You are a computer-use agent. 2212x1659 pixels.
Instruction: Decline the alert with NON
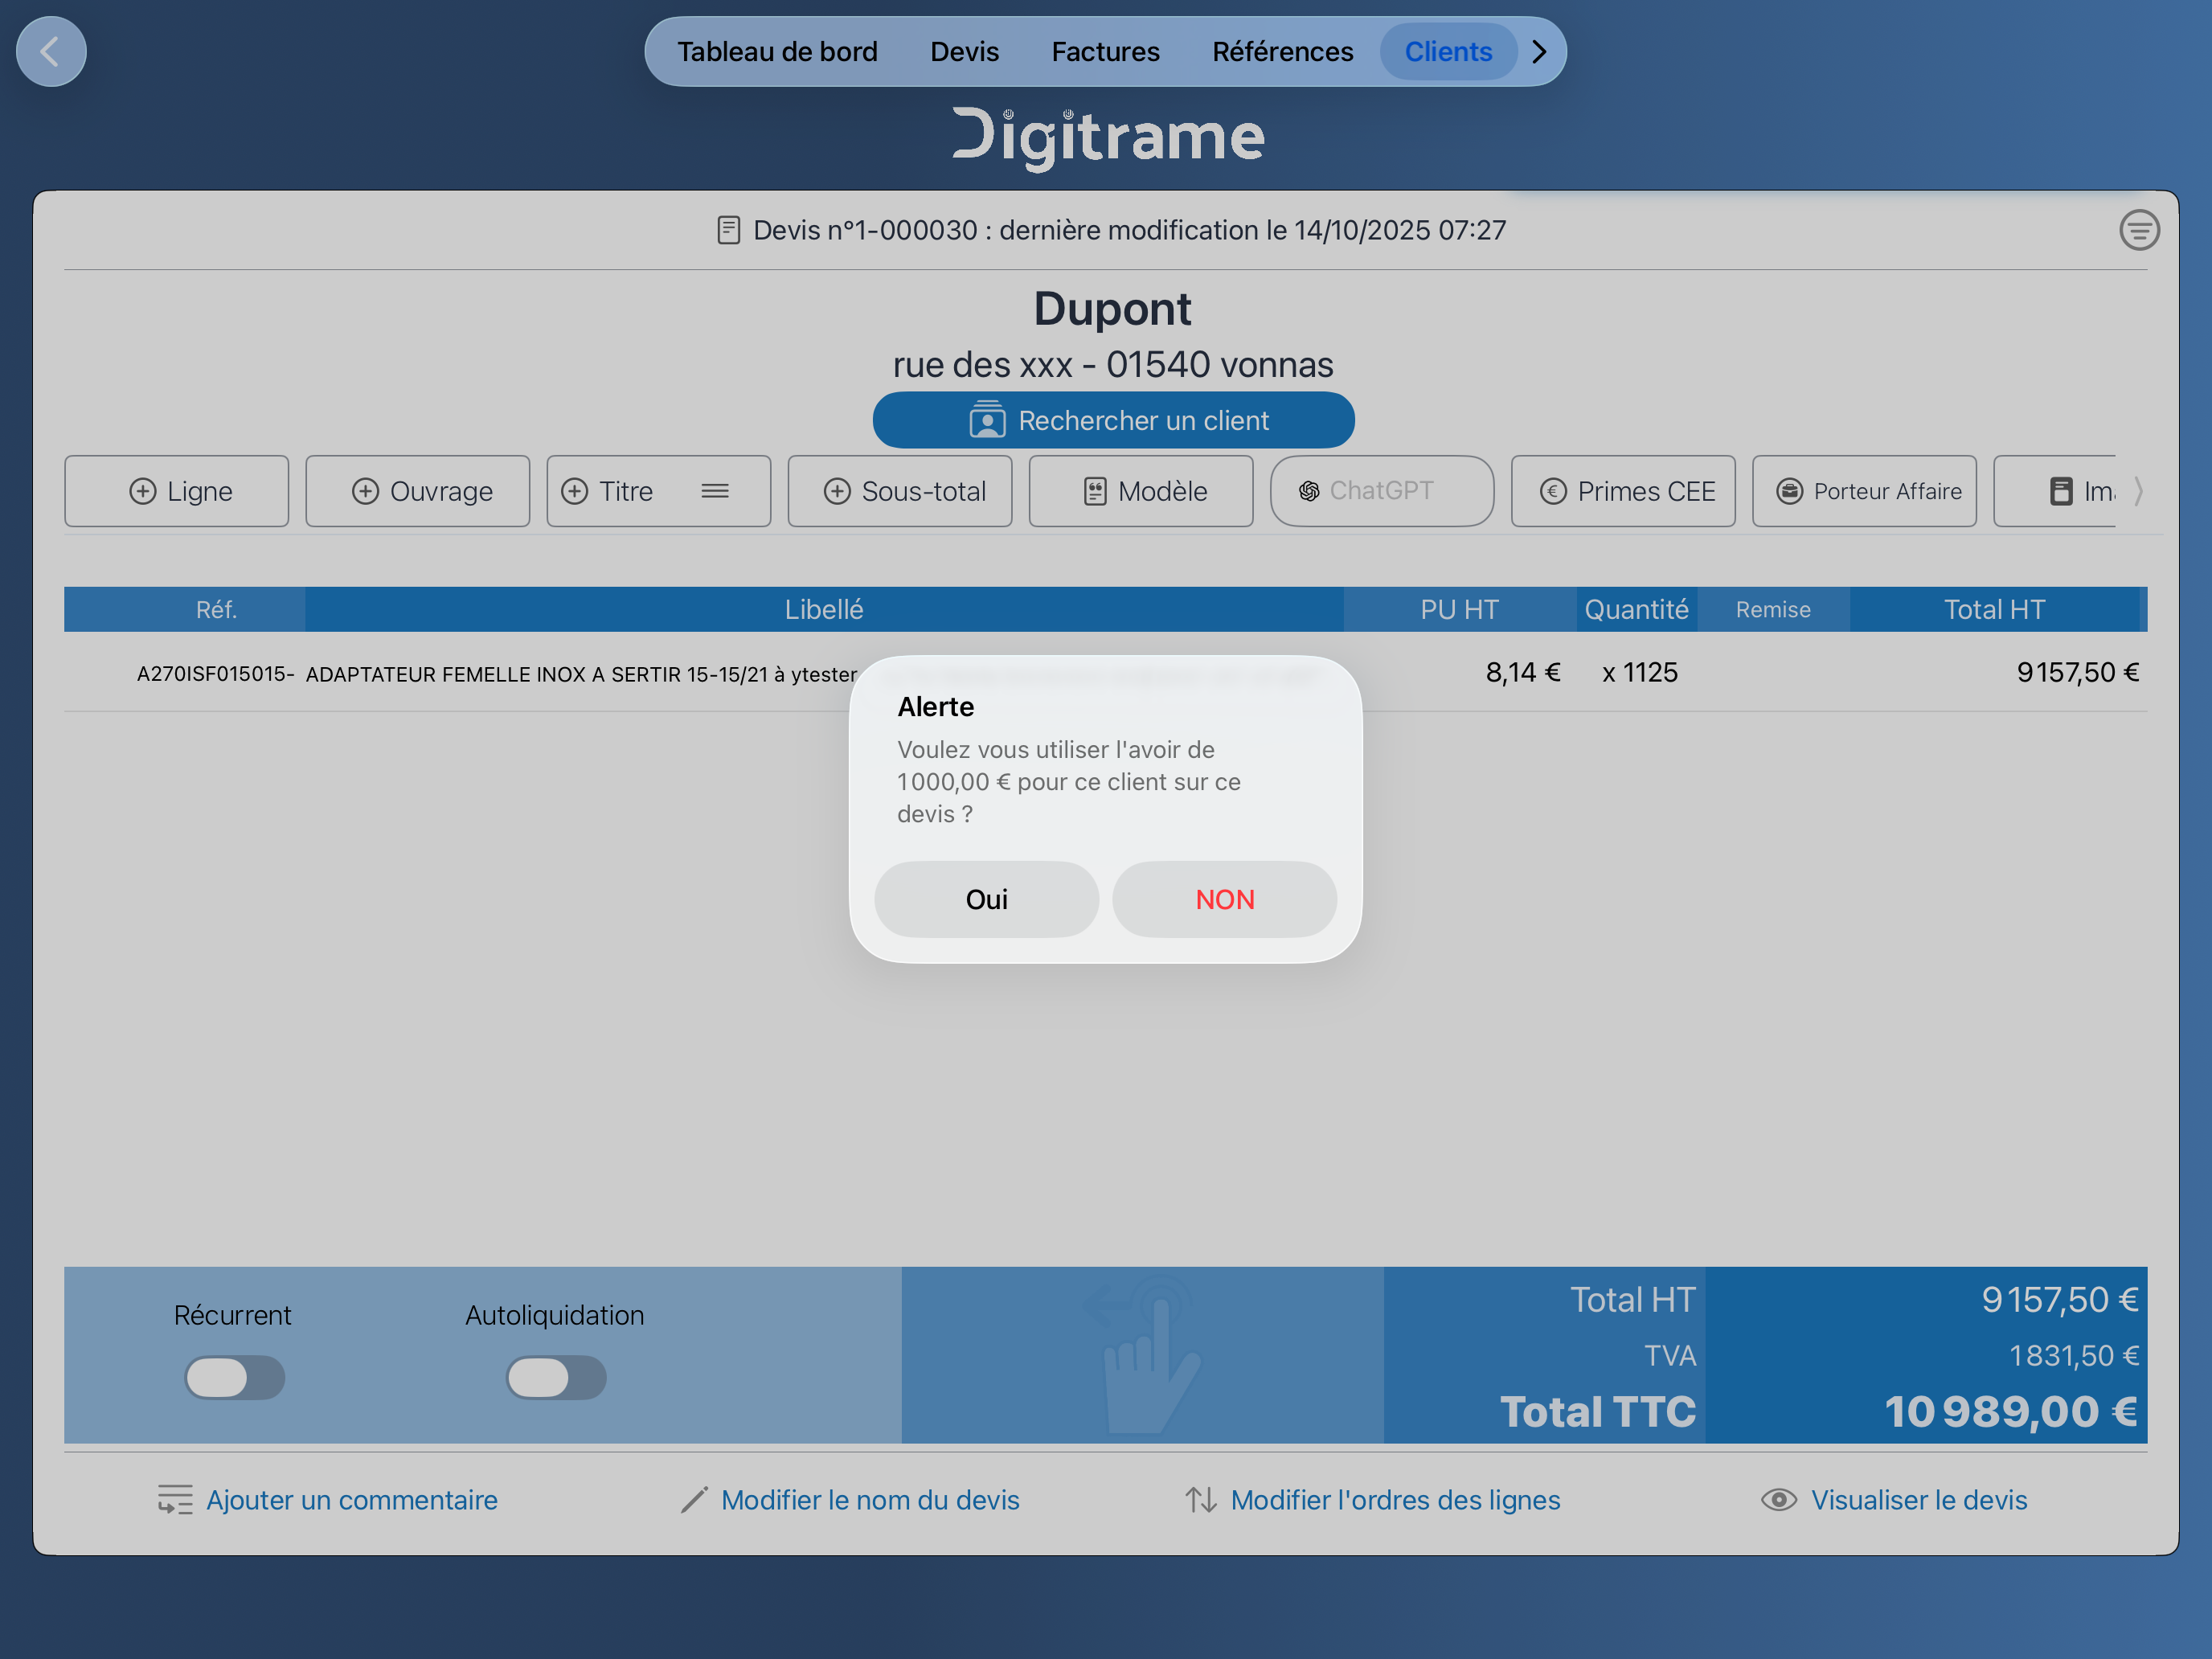[1224, 899]
